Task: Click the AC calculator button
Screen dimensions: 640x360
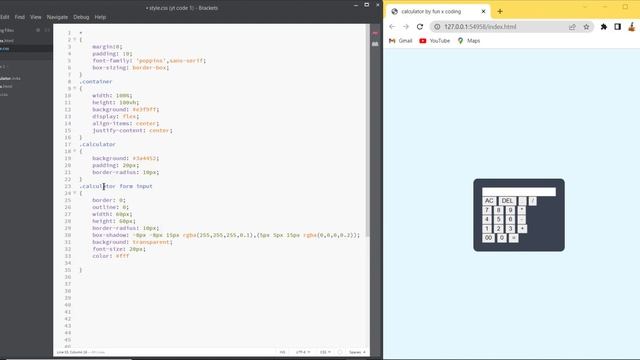Action: click(x=489, y=201)
